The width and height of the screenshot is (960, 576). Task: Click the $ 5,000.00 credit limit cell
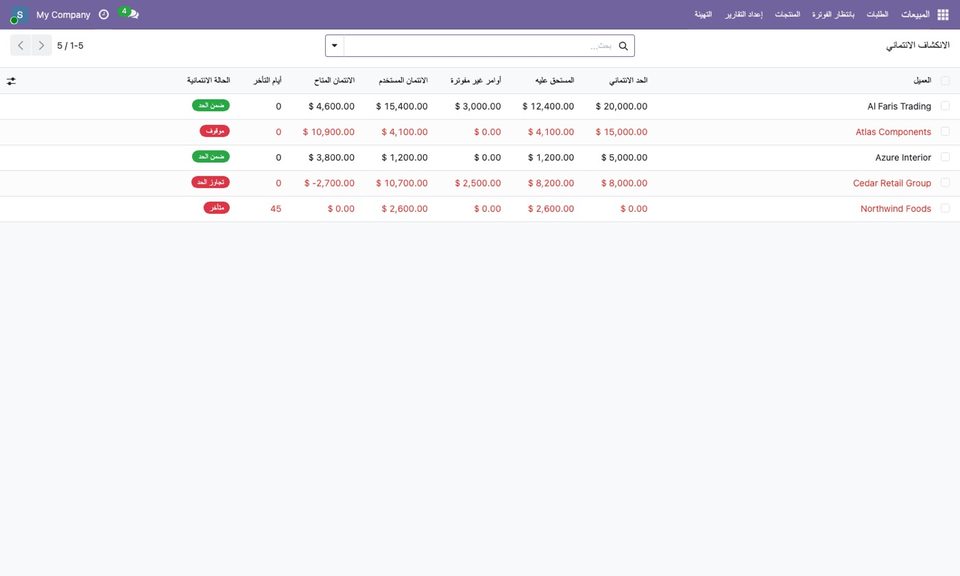point(624,158)
